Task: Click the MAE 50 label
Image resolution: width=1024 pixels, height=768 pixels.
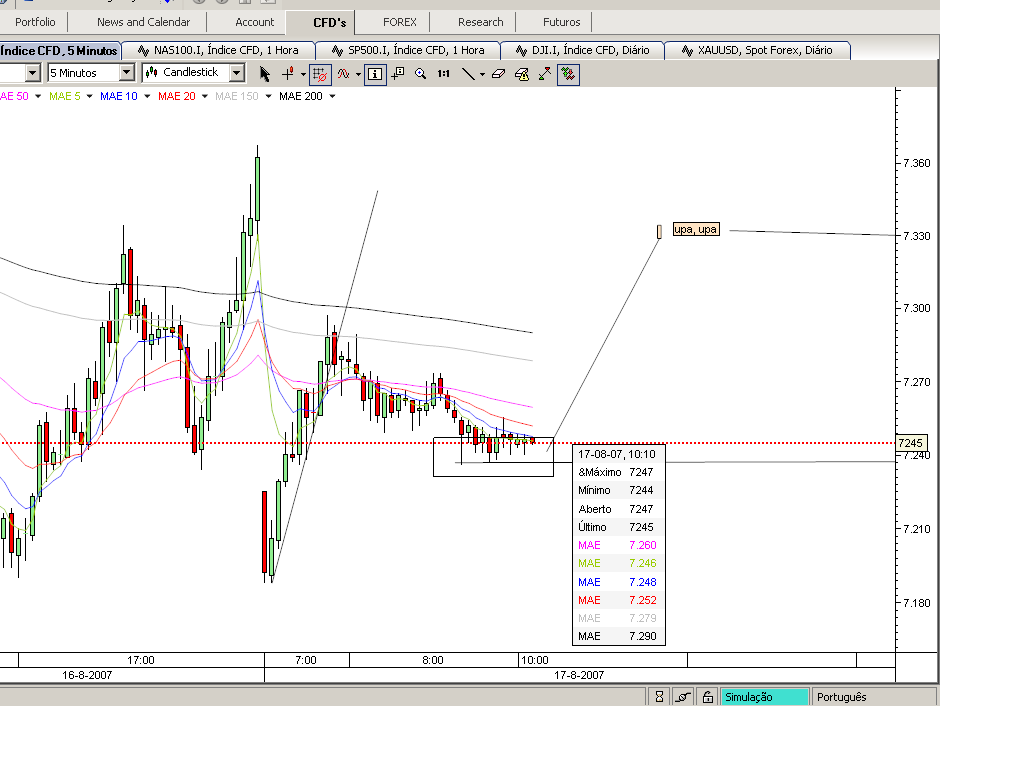Action: (x=14, y=97)
